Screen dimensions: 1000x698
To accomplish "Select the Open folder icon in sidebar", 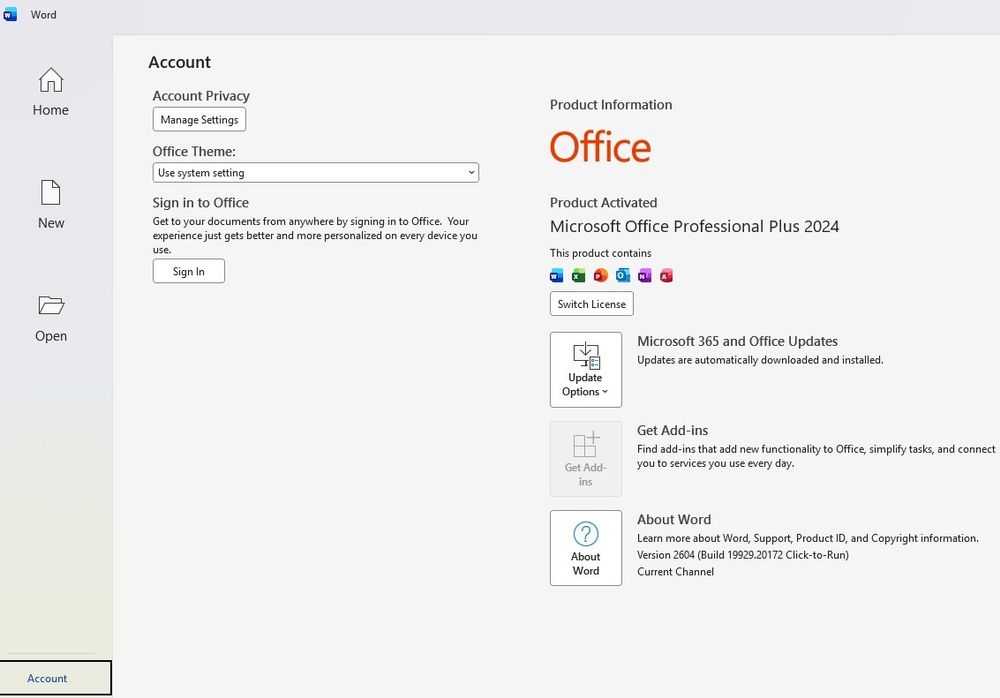I will click(51, 306).
